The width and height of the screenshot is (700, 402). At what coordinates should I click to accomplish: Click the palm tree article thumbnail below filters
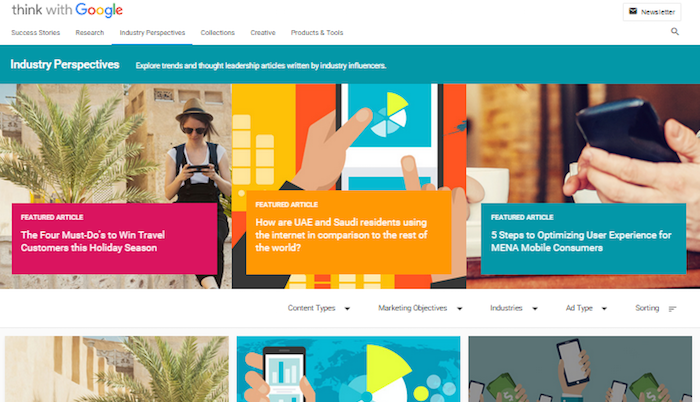point(117,369)
